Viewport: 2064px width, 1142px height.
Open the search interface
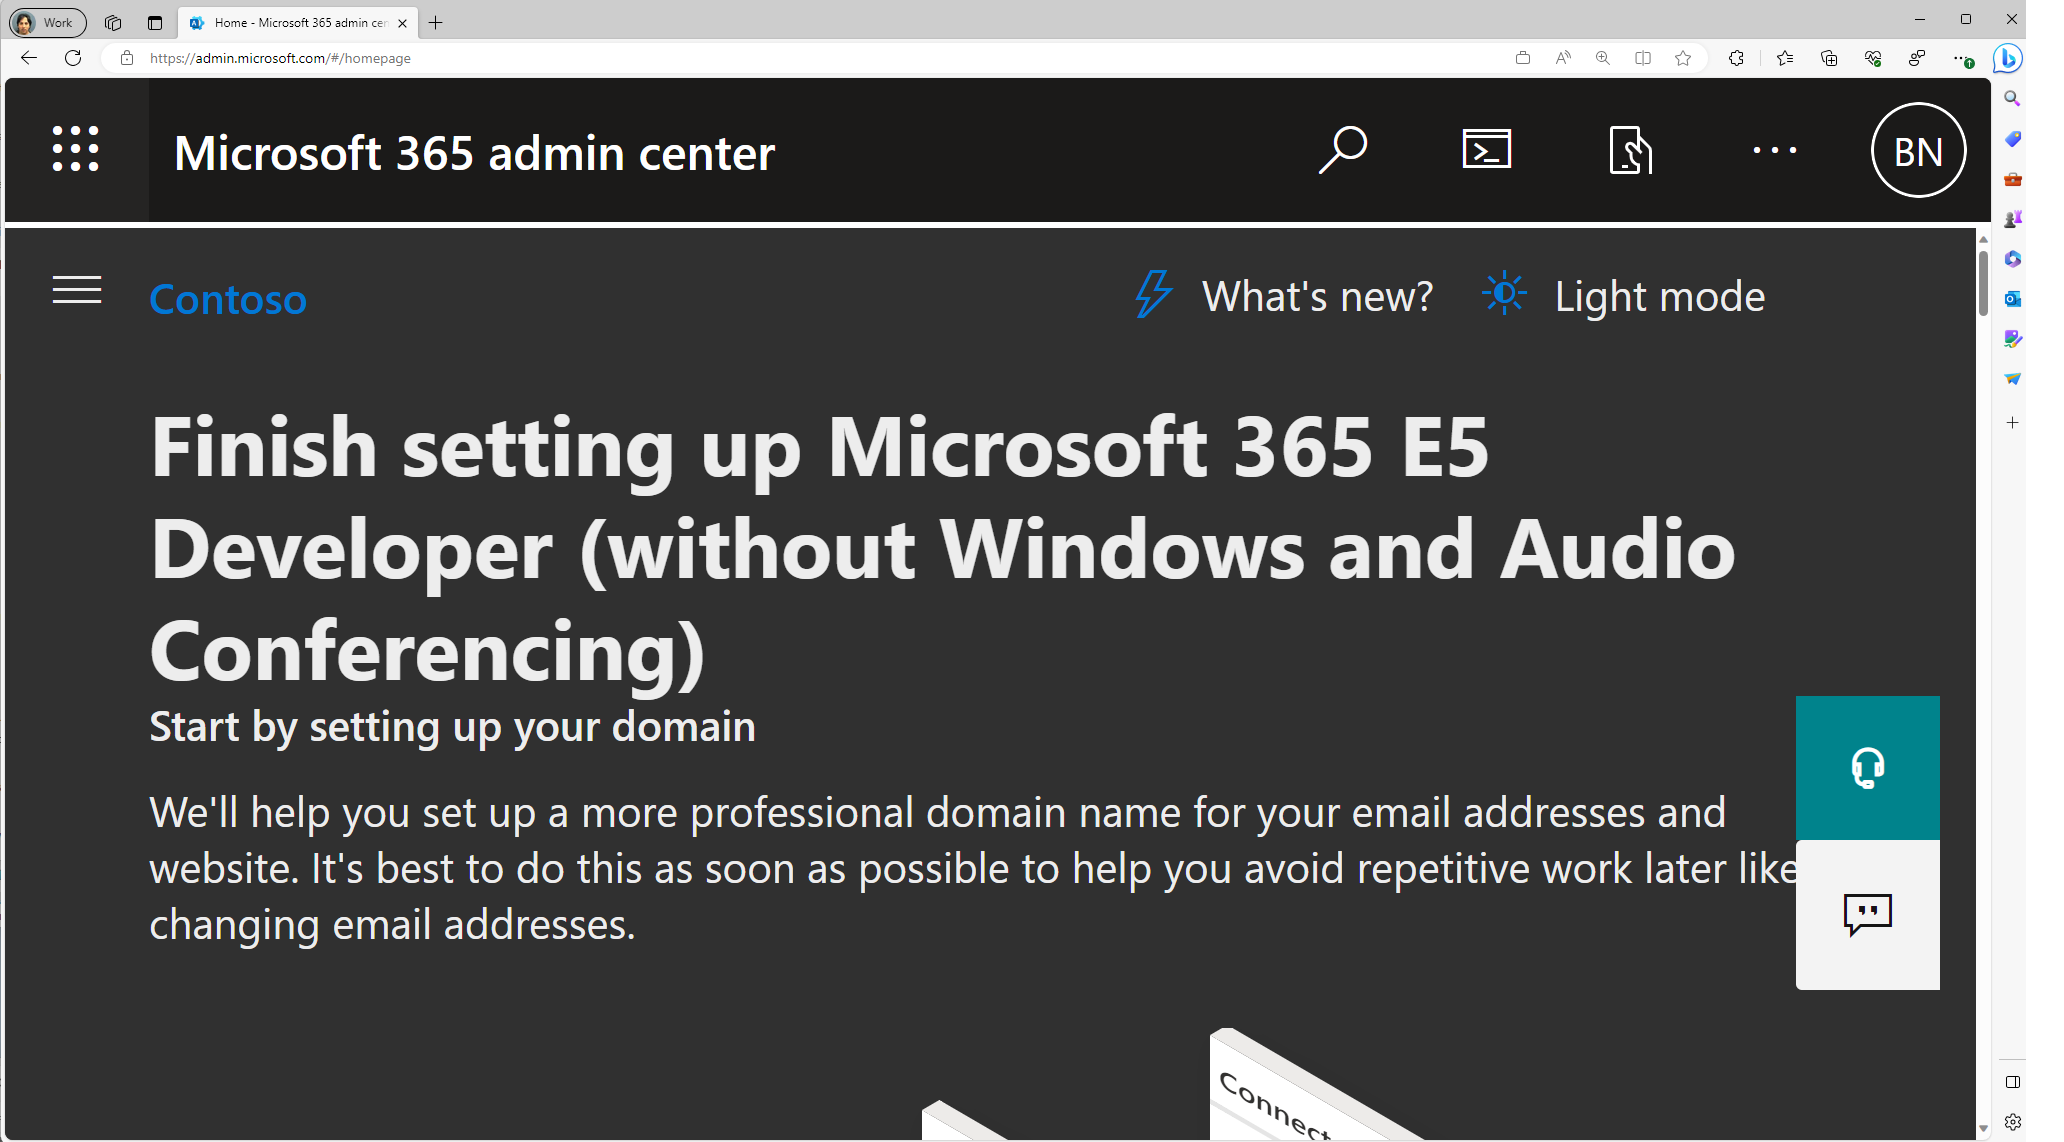click(1343, 149)
